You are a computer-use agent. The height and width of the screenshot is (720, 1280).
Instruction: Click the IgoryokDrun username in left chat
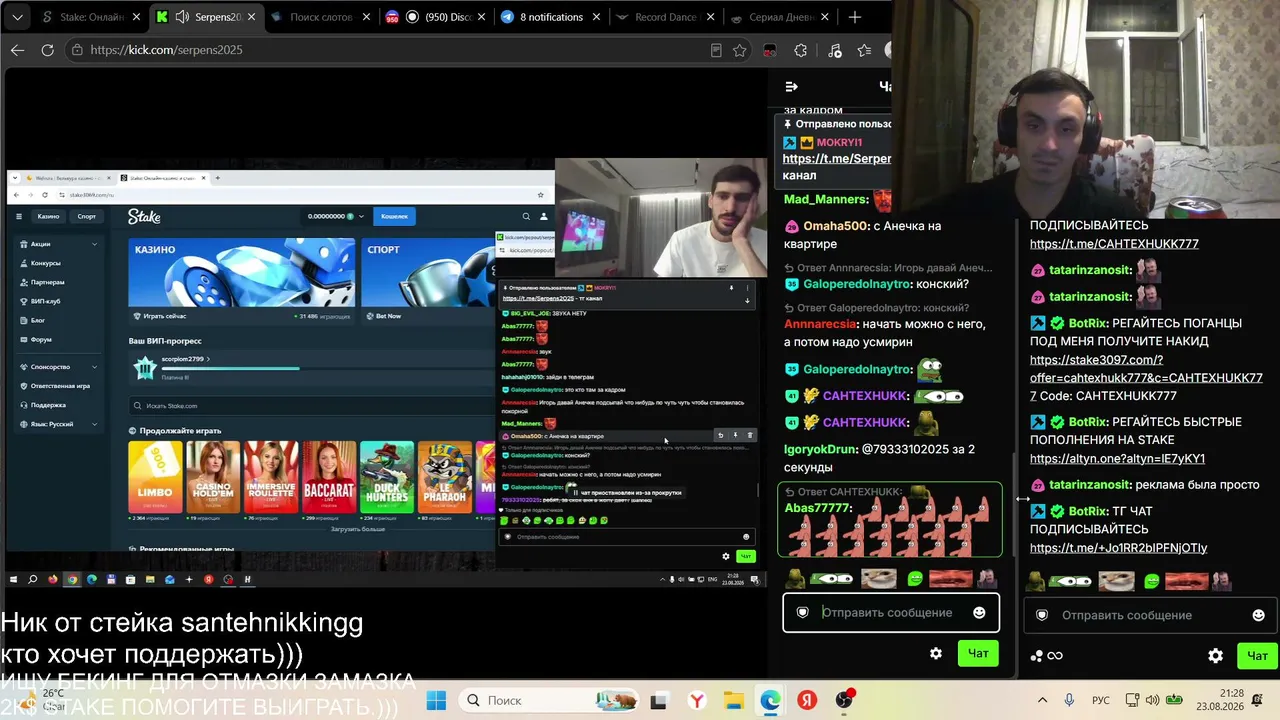click(820, 449)
